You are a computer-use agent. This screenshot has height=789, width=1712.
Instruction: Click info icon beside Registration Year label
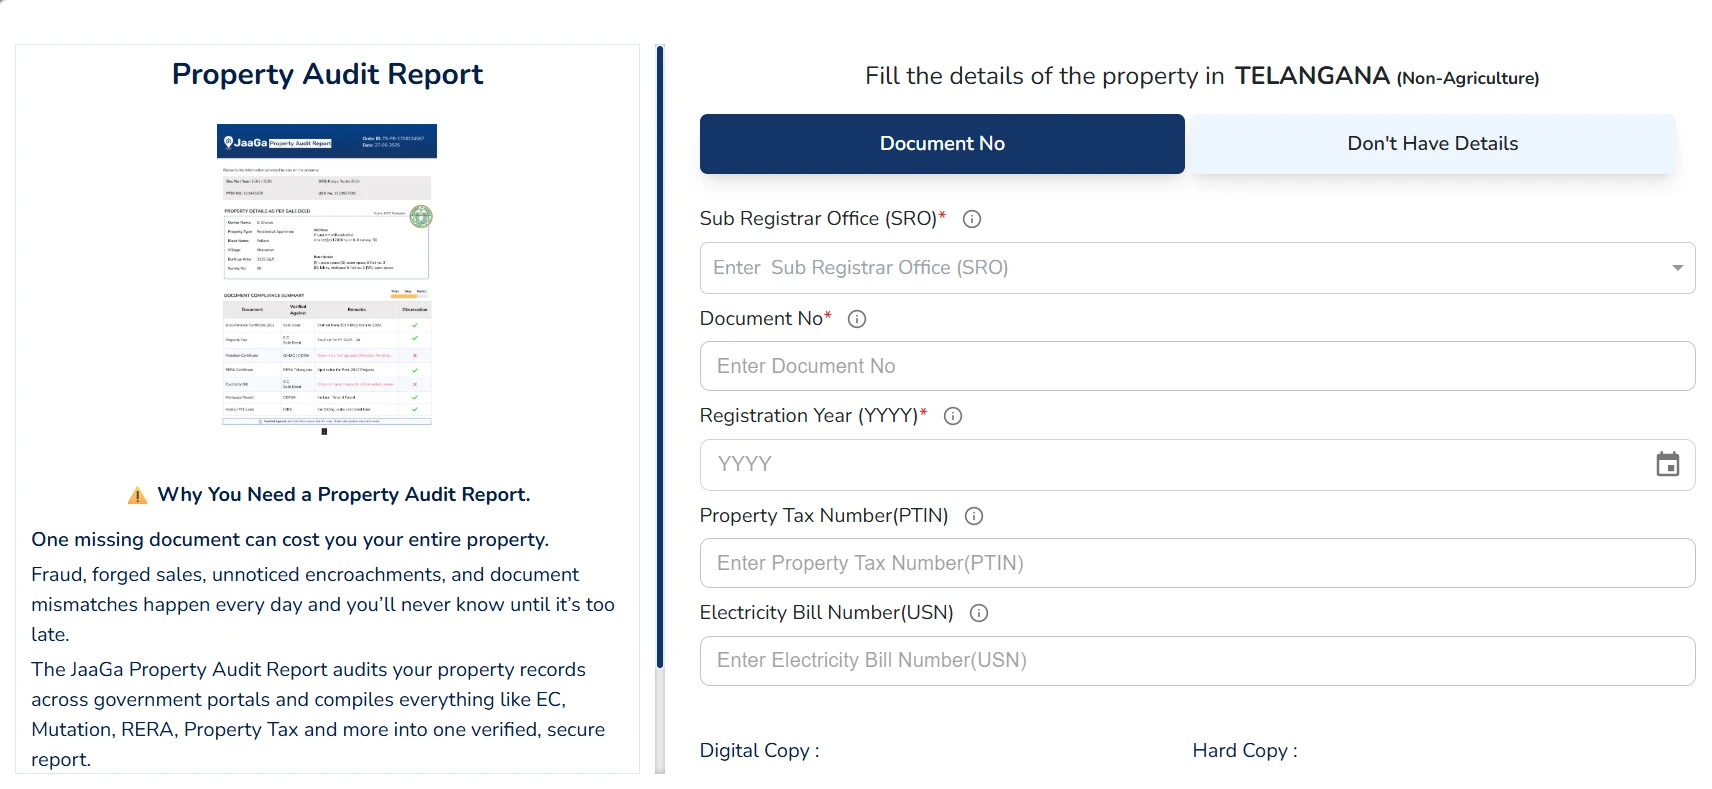click(x=953, y=416)
